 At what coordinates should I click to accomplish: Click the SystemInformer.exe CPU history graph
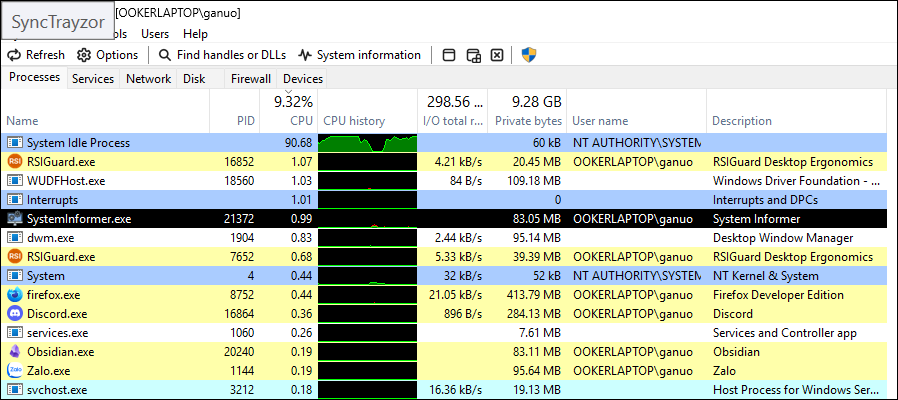pyautogui.click(x=367, y=219)
